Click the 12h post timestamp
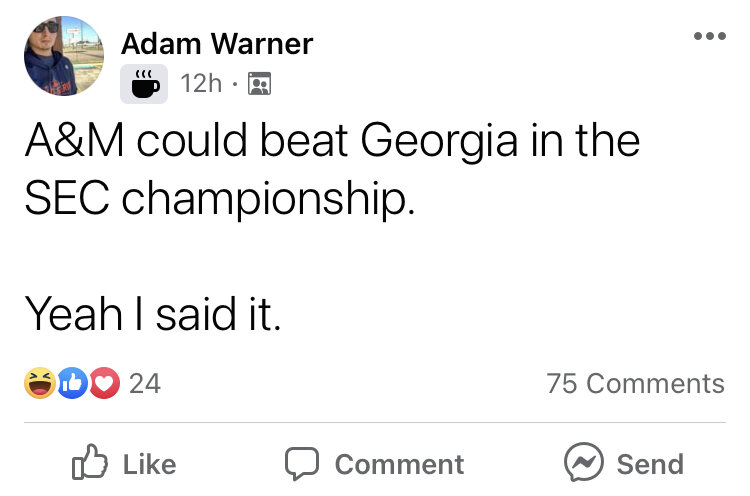 (201, 84)
